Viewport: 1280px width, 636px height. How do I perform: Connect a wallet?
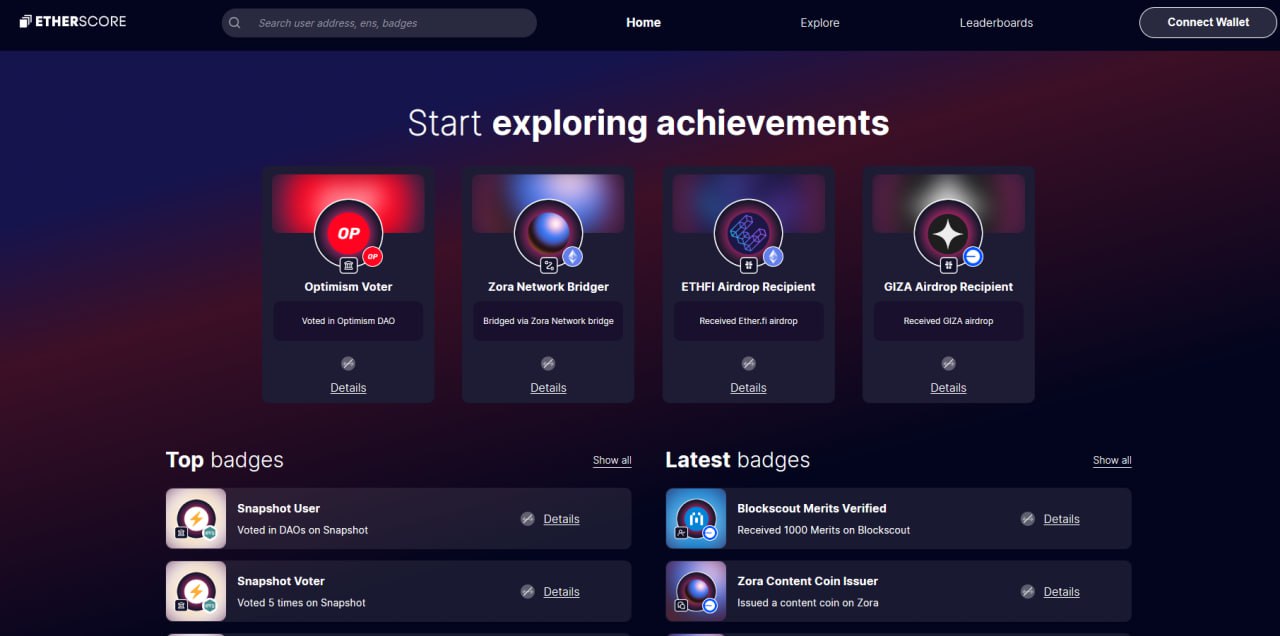(1208, 22)
